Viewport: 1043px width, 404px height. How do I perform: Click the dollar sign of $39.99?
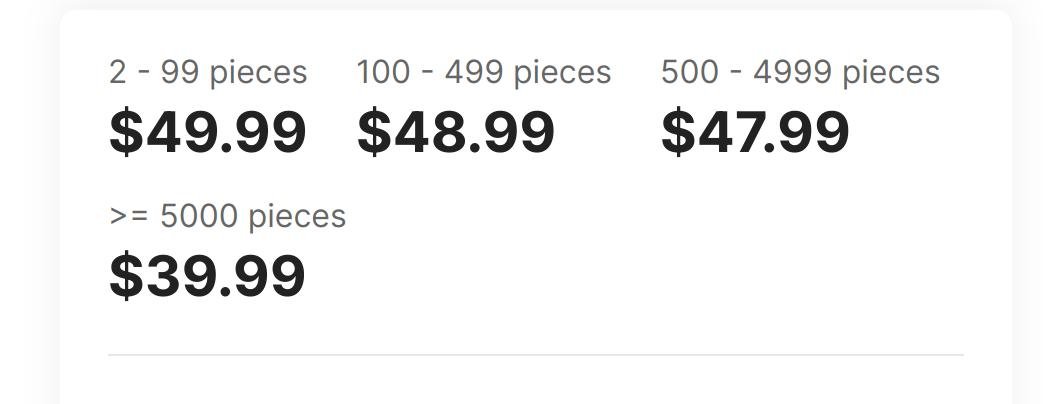(125, 276)
